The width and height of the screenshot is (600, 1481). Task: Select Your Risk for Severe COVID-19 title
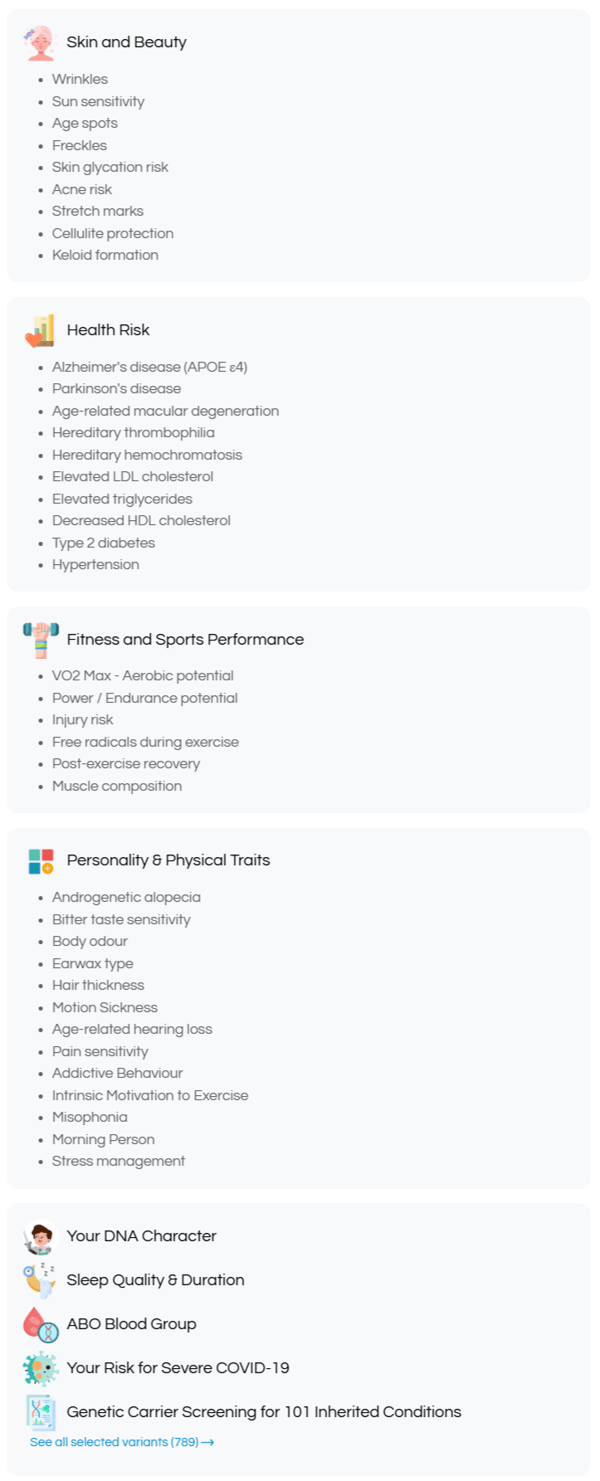pos(178,1369)
